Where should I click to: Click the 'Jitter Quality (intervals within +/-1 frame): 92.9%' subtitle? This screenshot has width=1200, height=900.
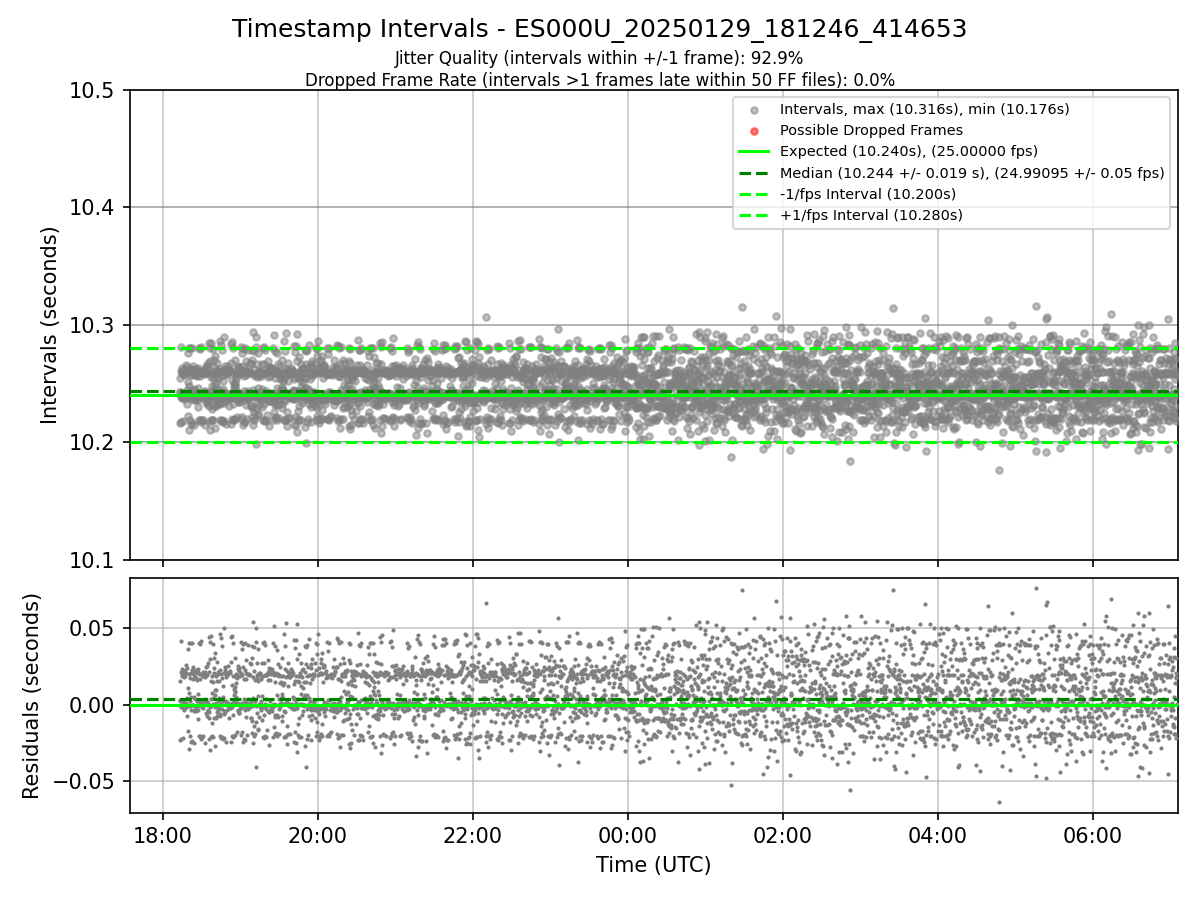(x=599, y=58)
